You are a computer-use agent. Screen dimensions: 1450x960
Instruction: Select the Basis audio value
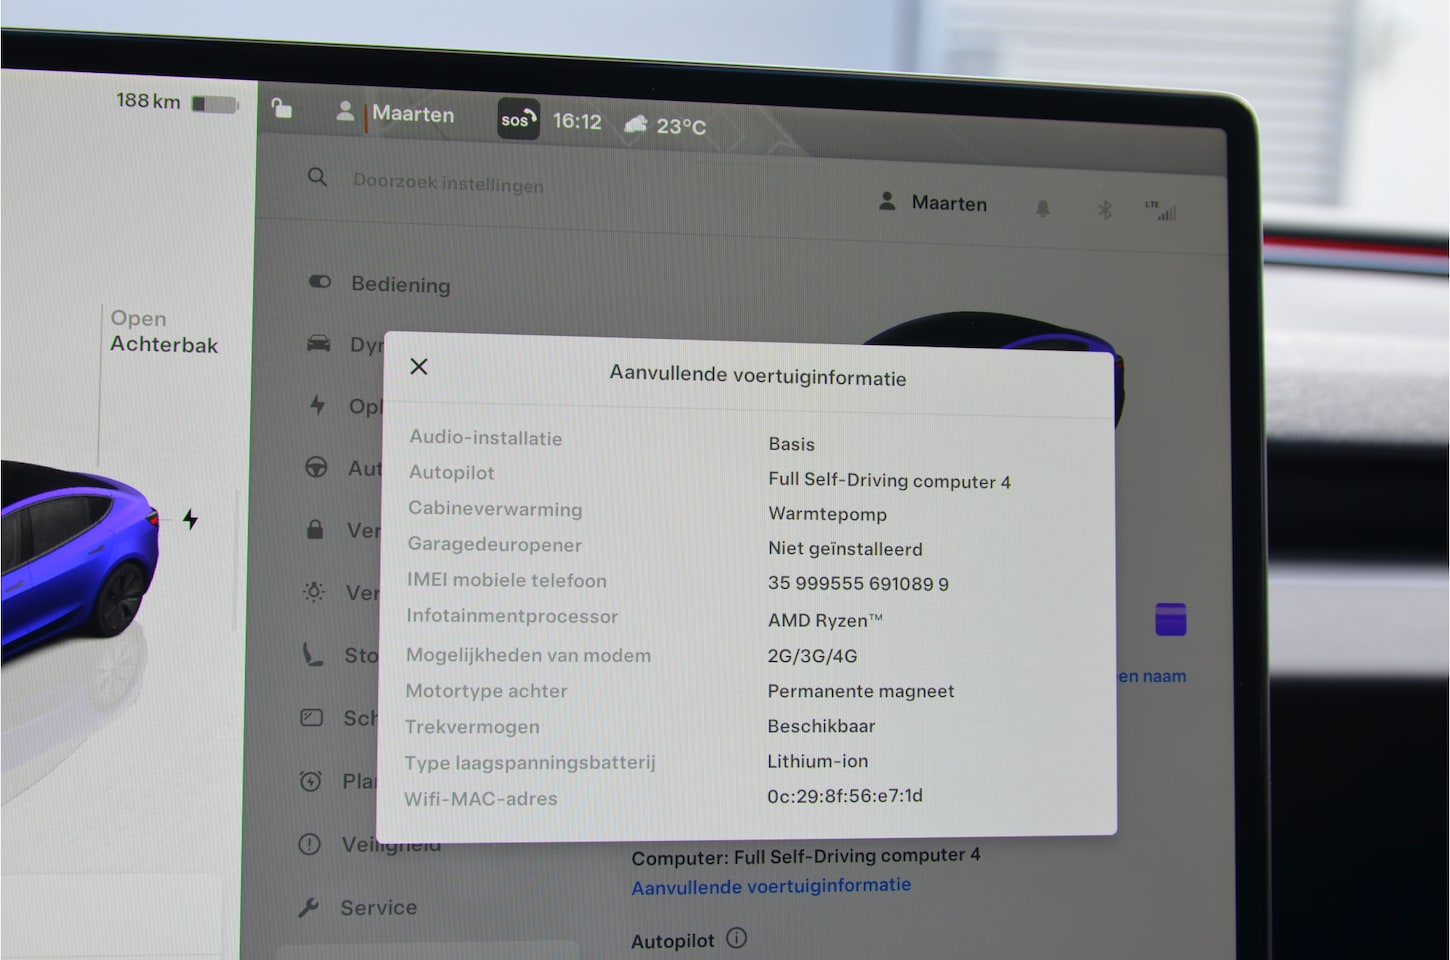pos(791,444)
